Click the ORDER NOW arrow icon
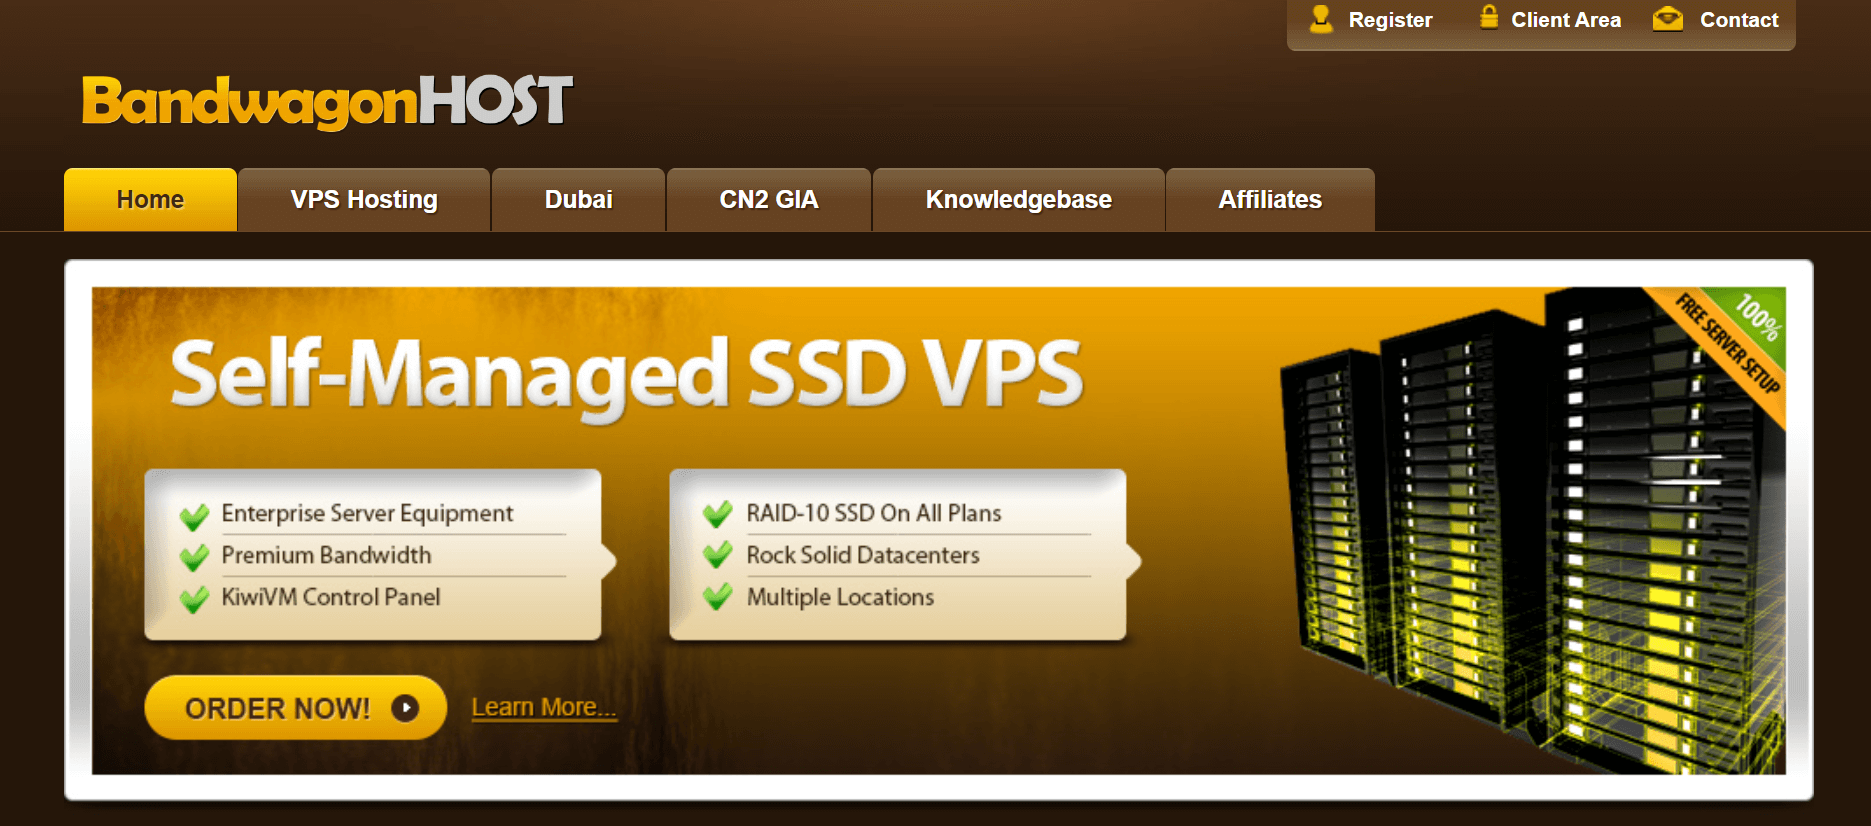This screenshot has width=1871, height=826. click(x=405, y=708)
